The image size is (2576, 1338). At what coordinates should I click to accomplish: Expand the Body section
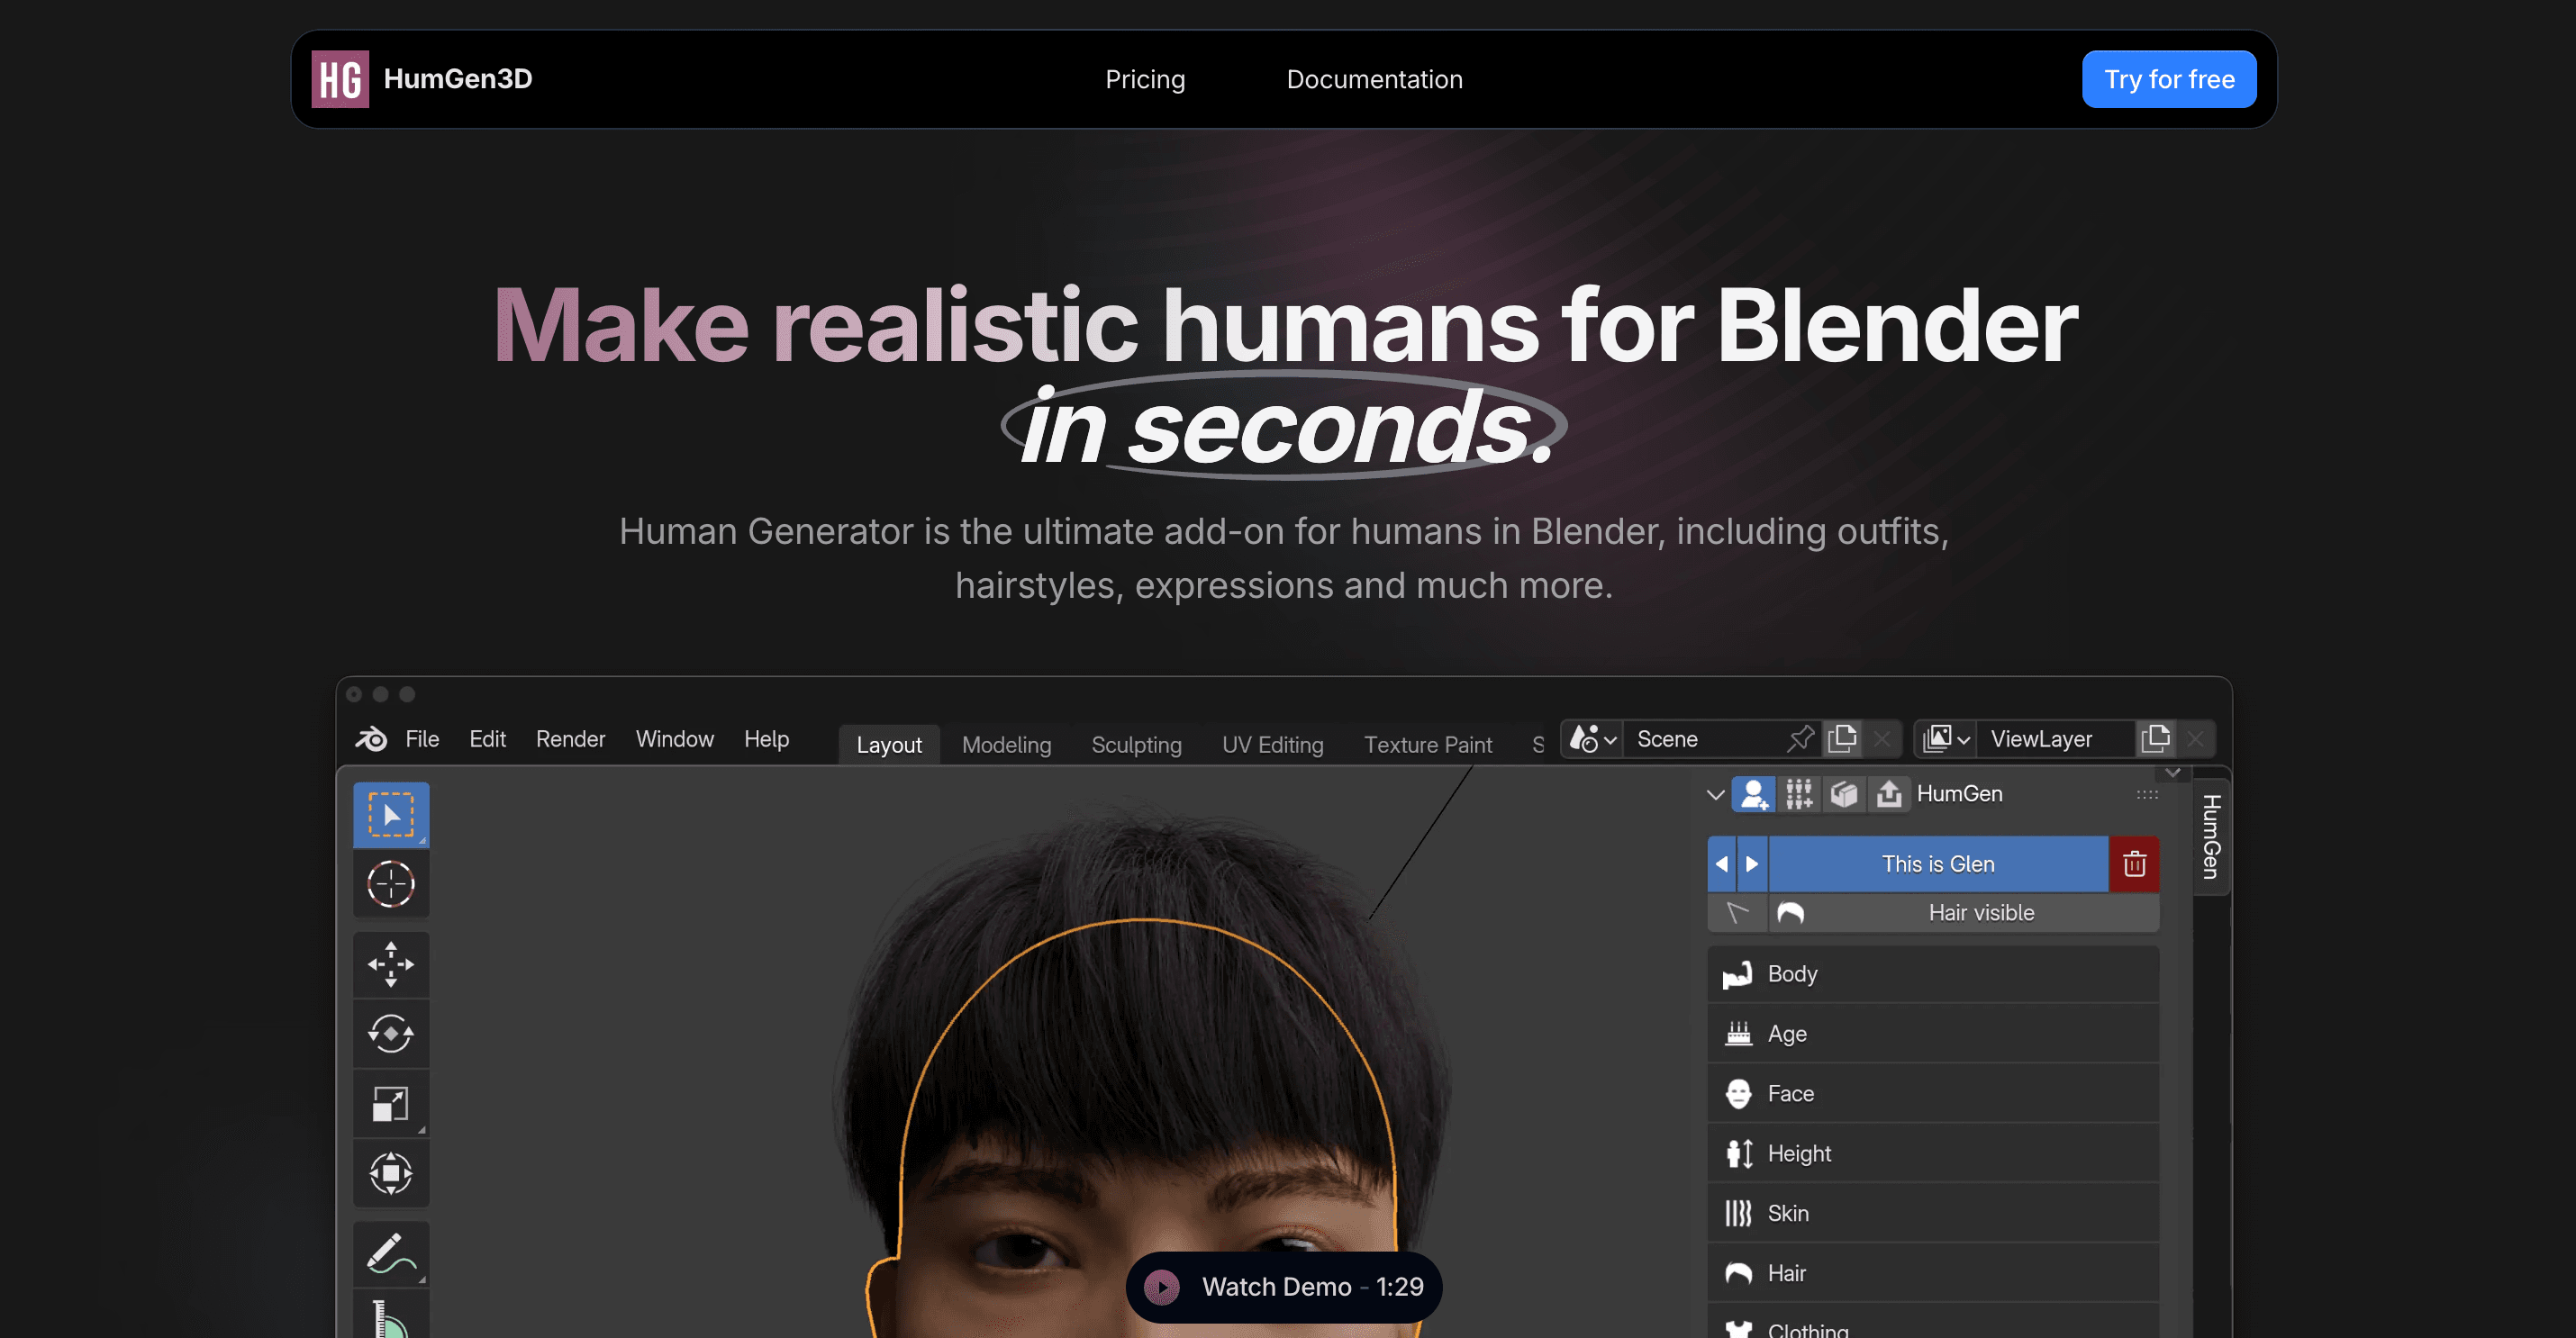(1933, 974)
